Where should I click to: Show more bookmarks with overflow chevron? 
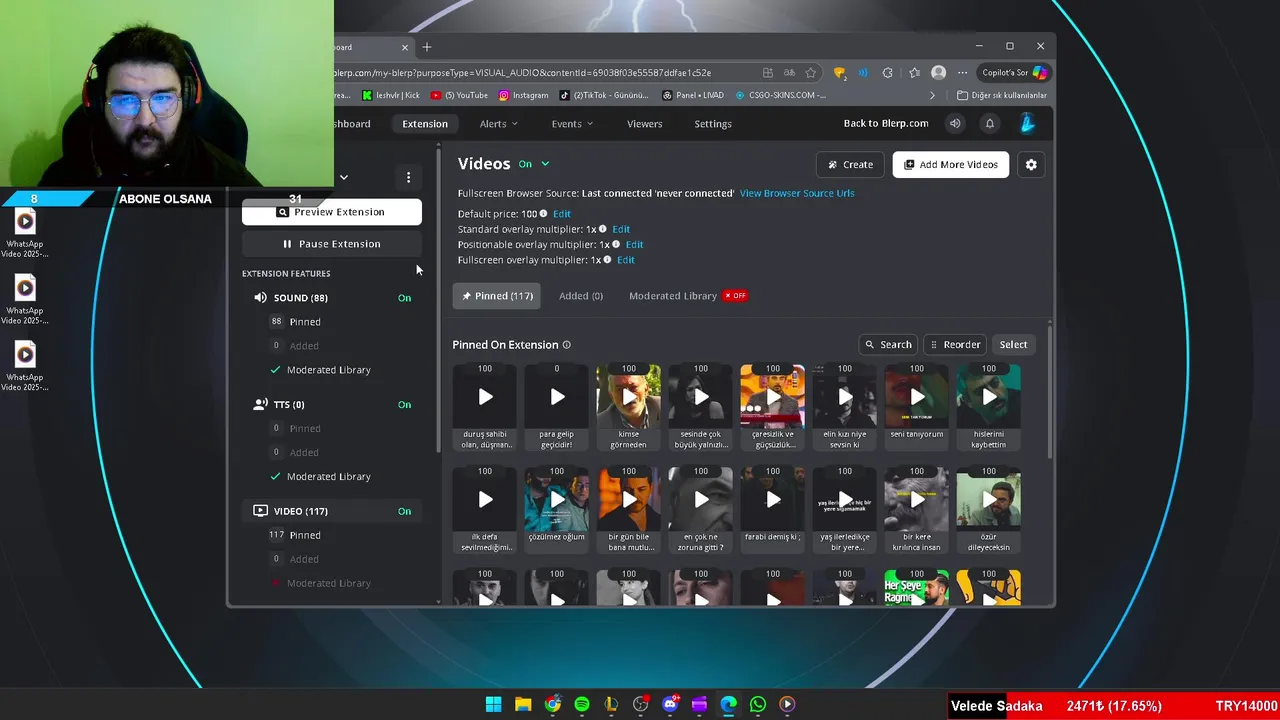(x=932, y=95)
